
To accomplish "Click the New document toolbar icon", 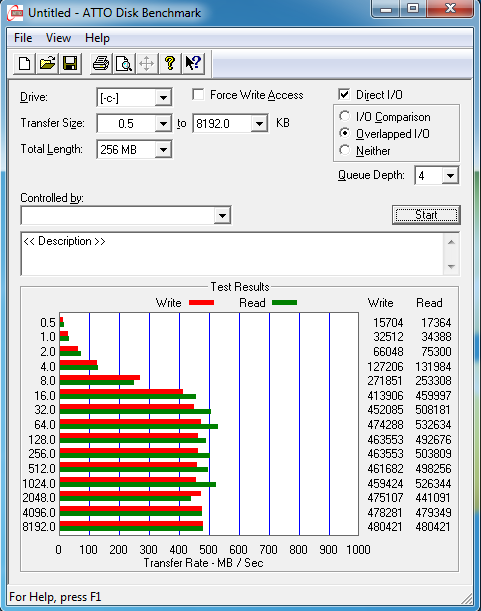I will [x=24, y=63].
